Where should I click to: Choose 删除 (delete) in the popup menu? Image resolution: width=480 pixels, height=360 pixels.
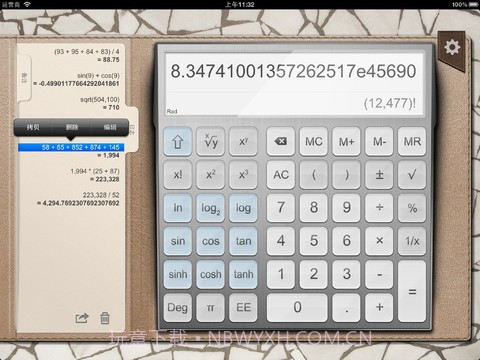pyautogui.click(x=72, y=127)
